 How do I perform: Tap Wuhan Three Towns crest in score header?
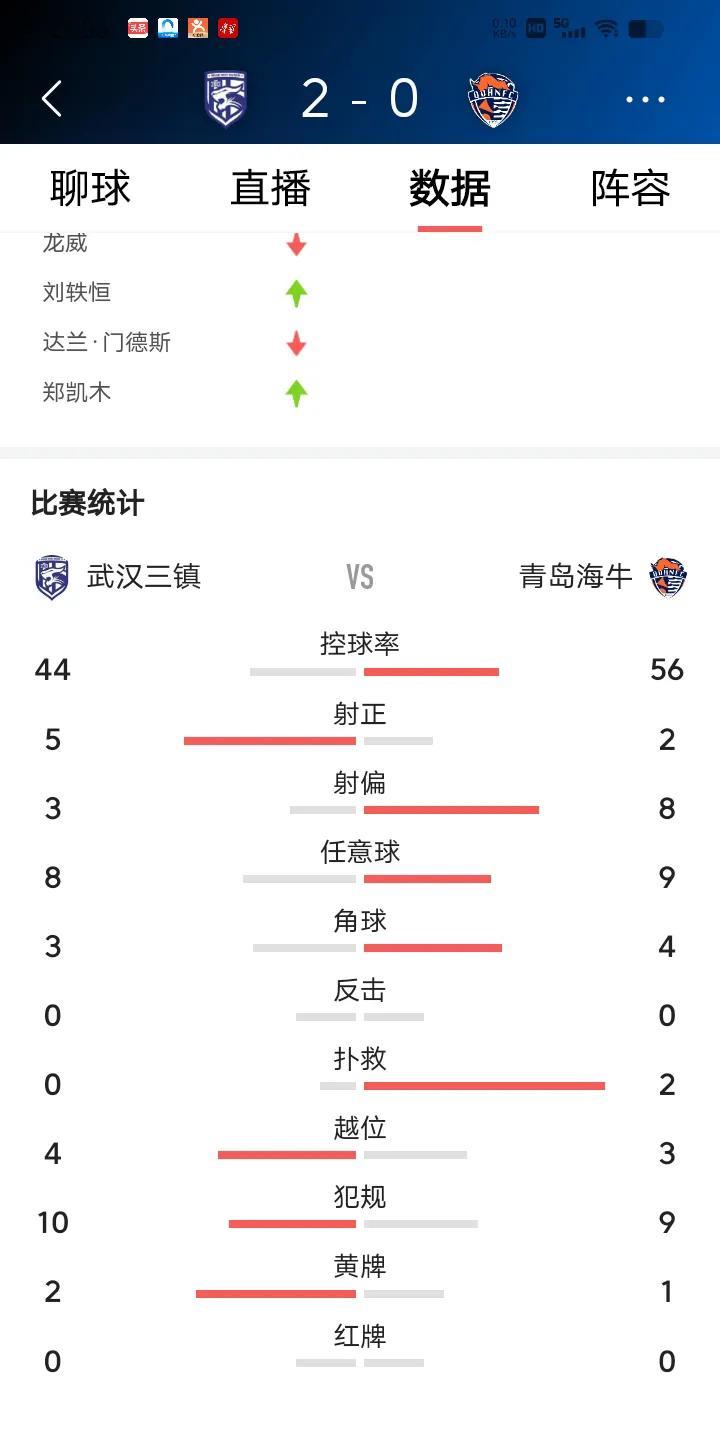[x=226, y=99]
